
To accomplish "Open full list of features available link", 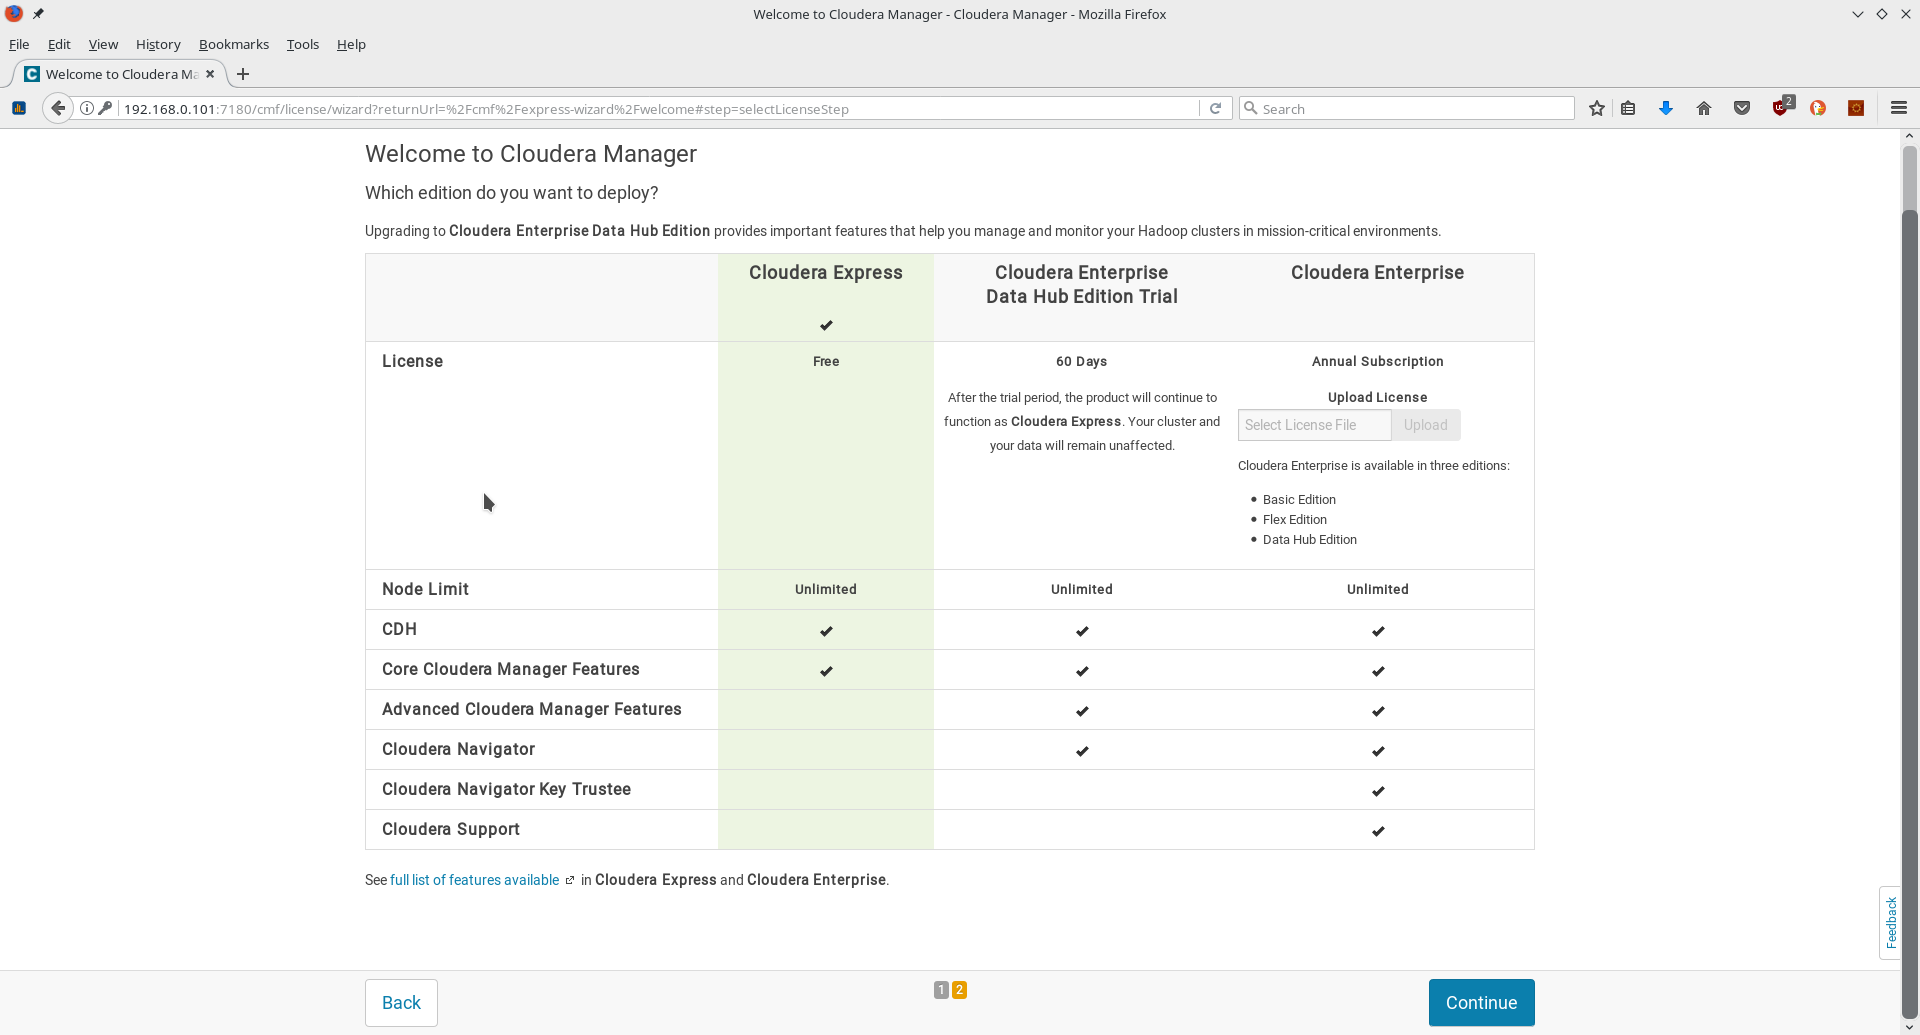I will [x=474, y=880].
